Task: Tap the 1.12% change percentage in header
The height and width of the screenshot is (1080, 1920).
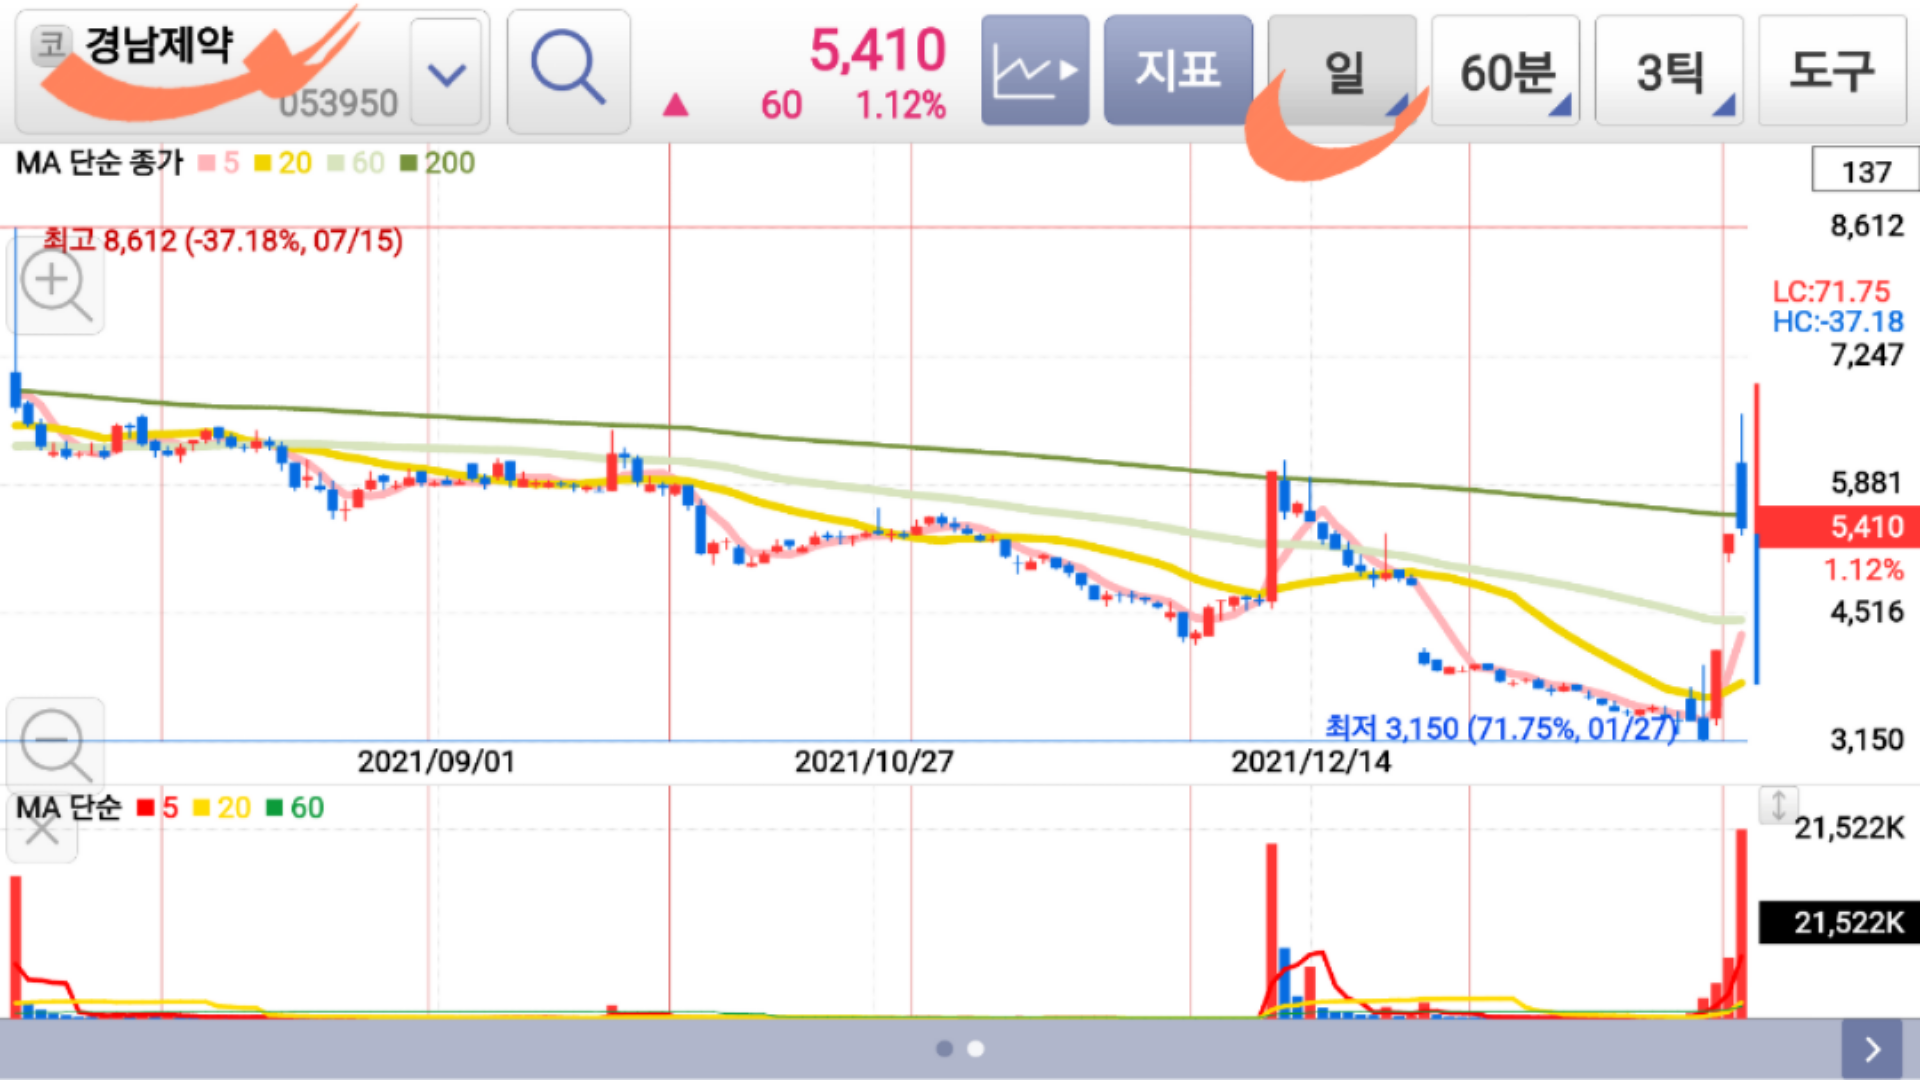Action: 901,105
